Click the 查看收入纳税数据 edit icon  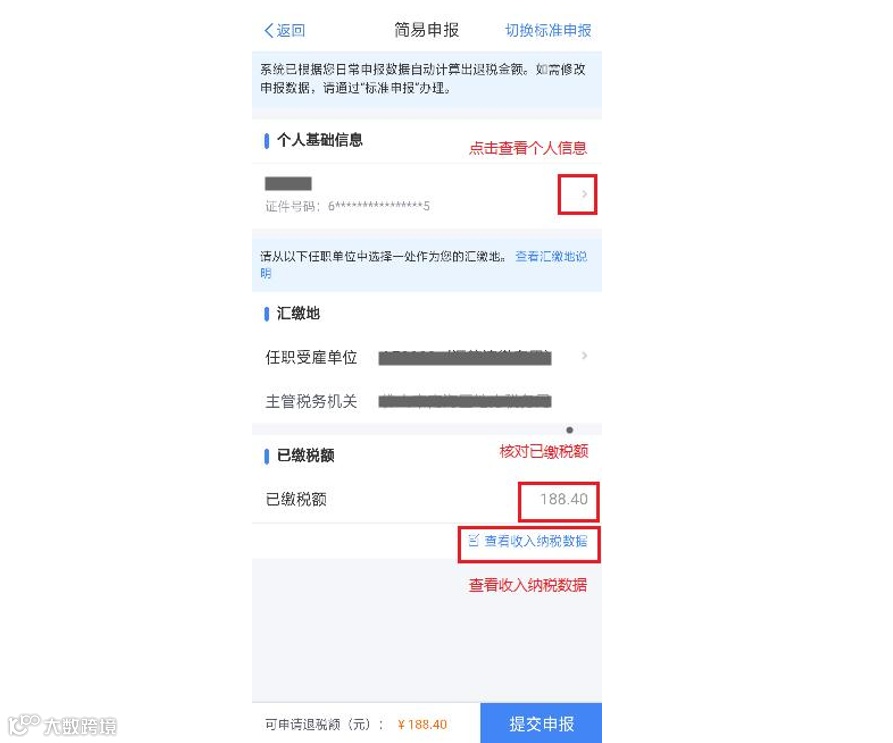pos(473,540)
